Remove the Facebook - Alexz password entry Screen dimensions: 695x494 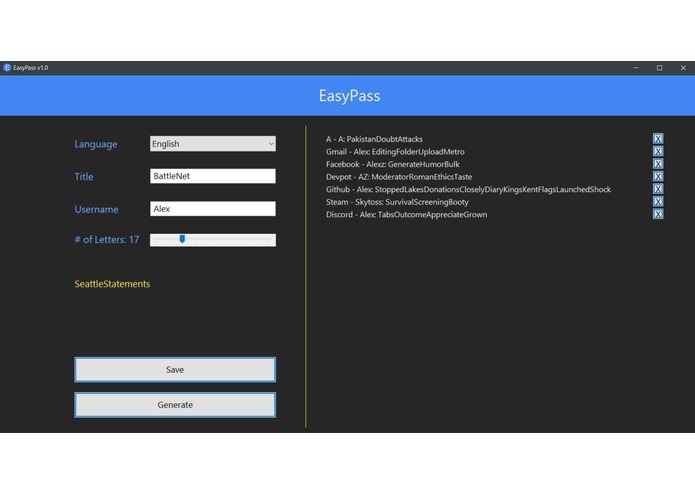(658, 164)
